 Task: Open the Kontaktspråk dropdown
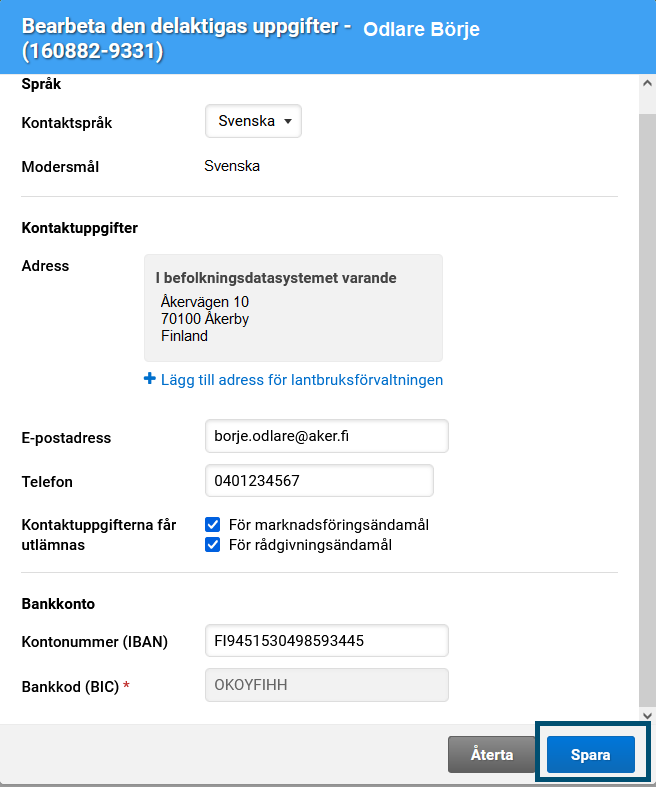click(x=253, y=122)
